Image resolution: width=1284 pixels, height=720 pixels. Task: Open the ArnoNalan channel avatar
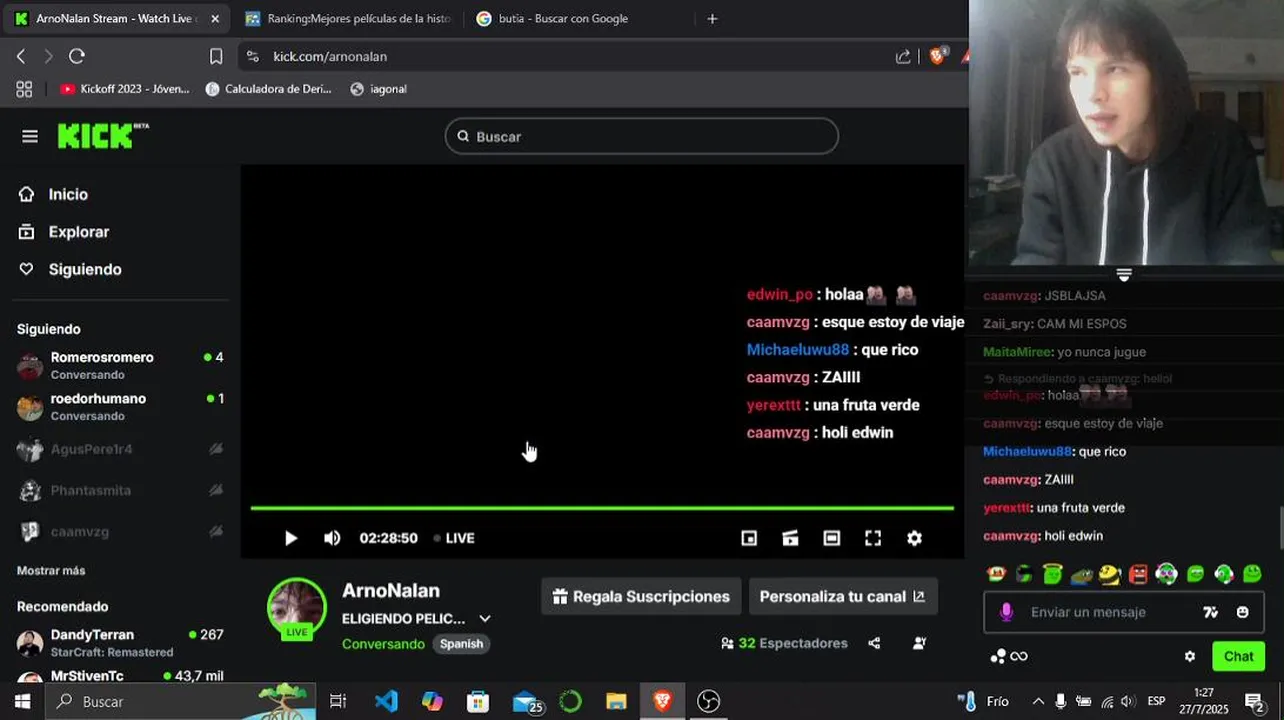297,608
